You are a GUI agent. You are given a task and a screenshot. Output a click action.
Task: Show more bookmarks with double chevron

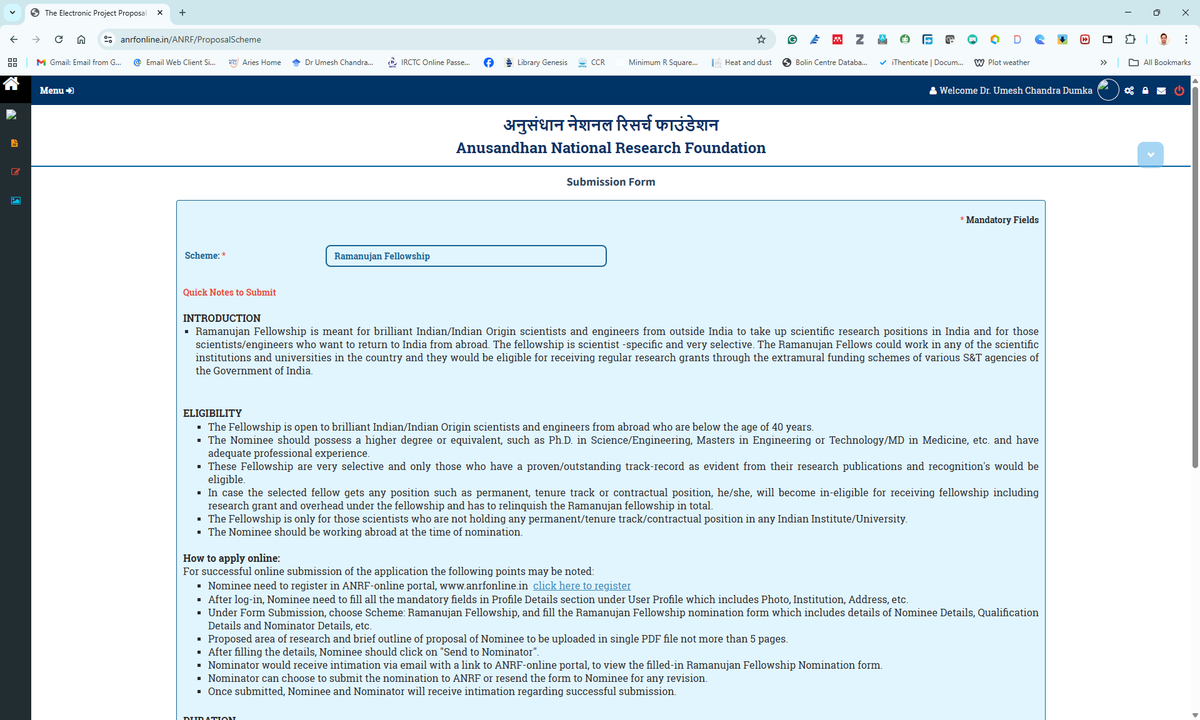pyautogui.click(x=1104, y=62)
